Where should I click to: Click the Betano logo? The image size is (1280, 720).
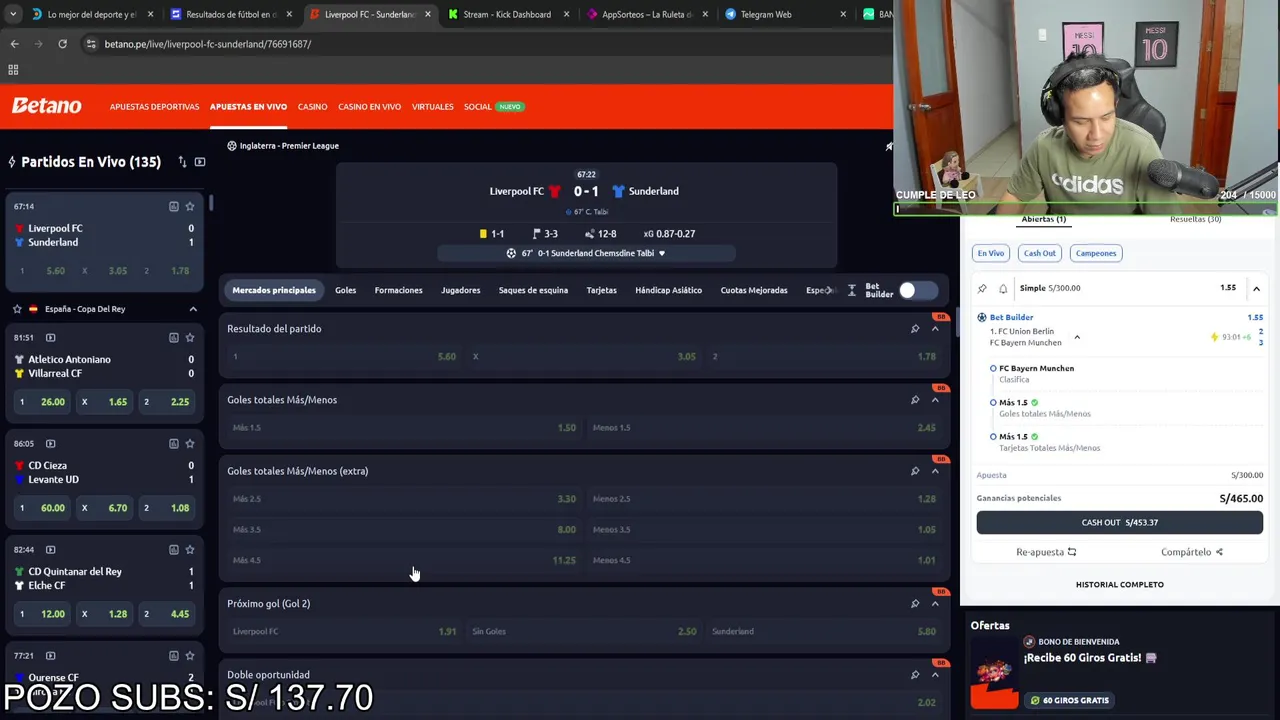tap(46, 106)
